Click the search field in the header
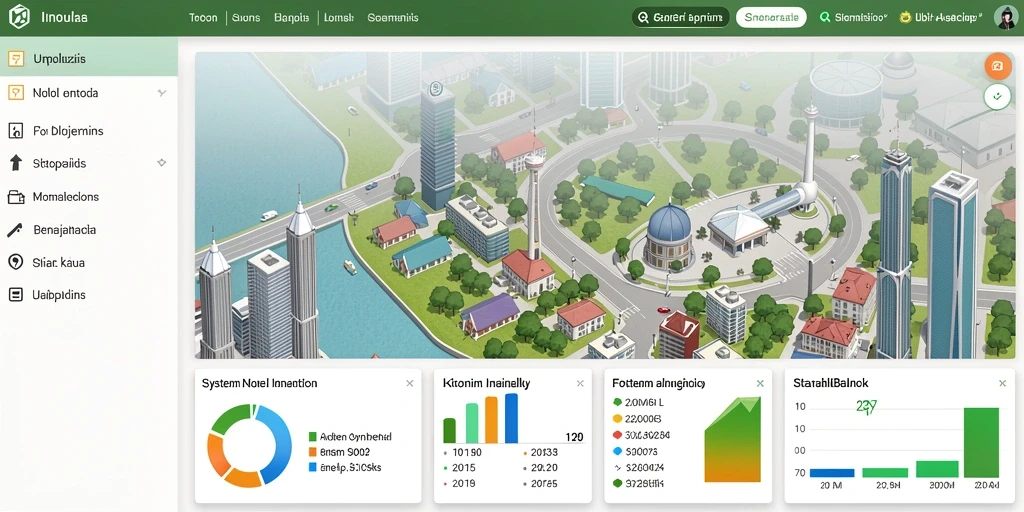The width and height of the screenshot is (1024, 512). pyautogui.click(x=680, y=18)
